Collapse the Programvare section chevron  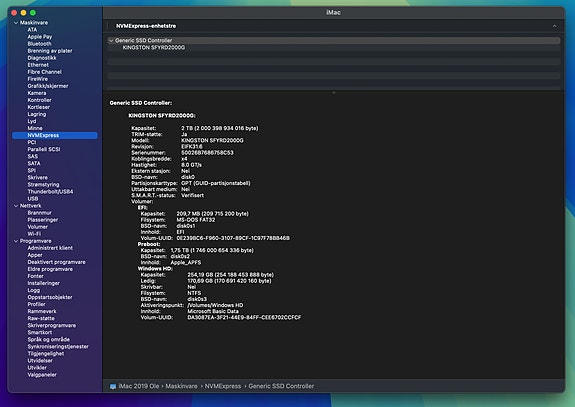coord(16,241)
